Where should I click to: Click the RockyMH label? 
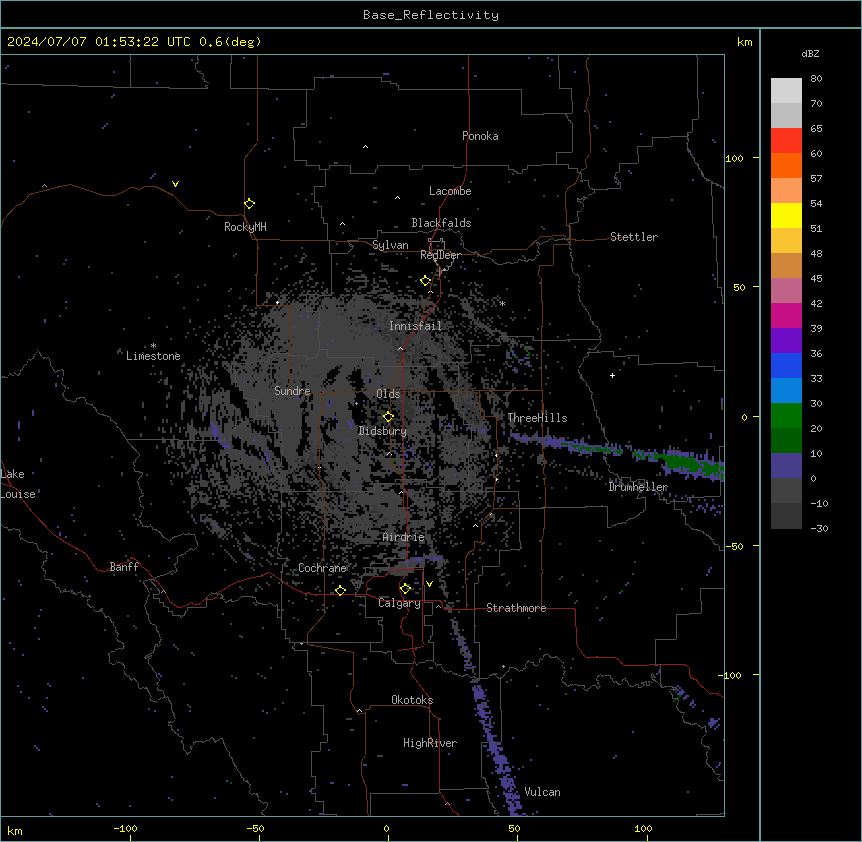245,226
